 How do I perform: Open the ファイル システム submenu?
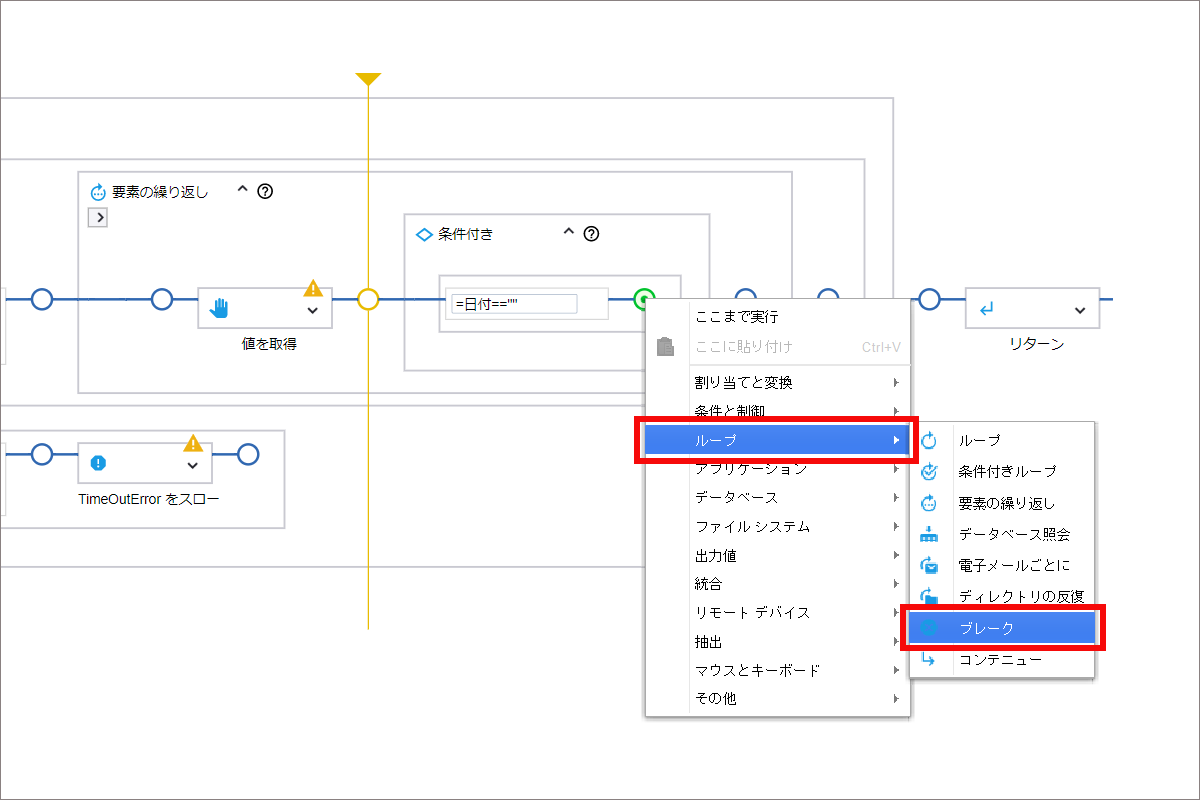(778, 526)
